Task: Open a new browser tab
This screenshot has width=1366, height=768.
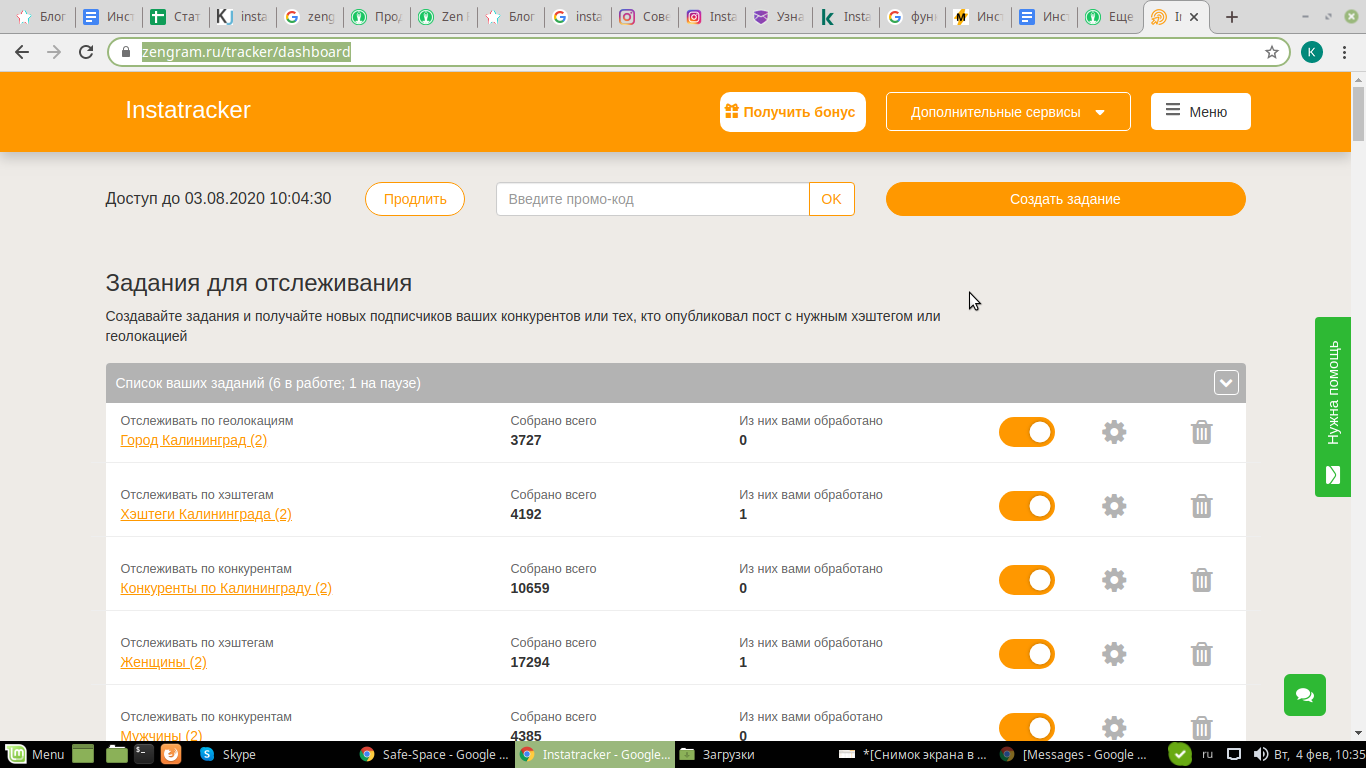Action: pyautogui.click(x=1232, y=17)
